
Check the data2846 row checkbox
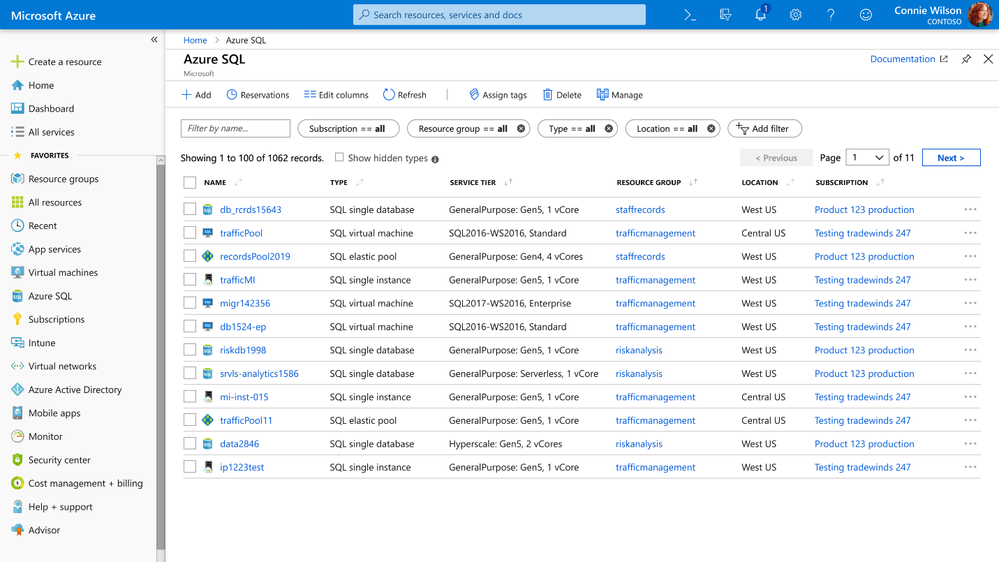tap(190, 443)
